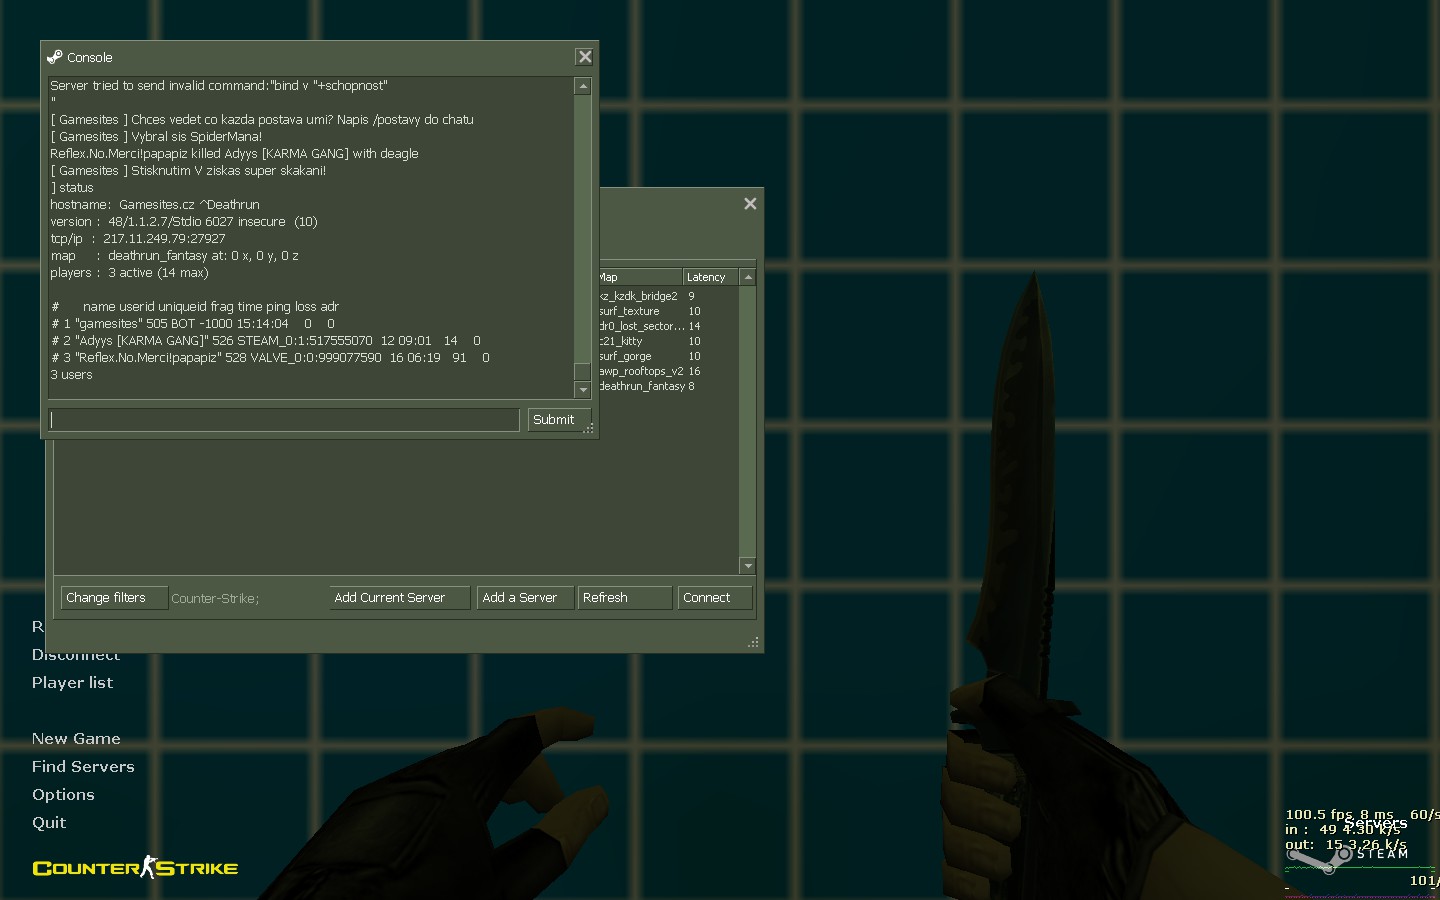Focus the console command input field

coord(284,420)
